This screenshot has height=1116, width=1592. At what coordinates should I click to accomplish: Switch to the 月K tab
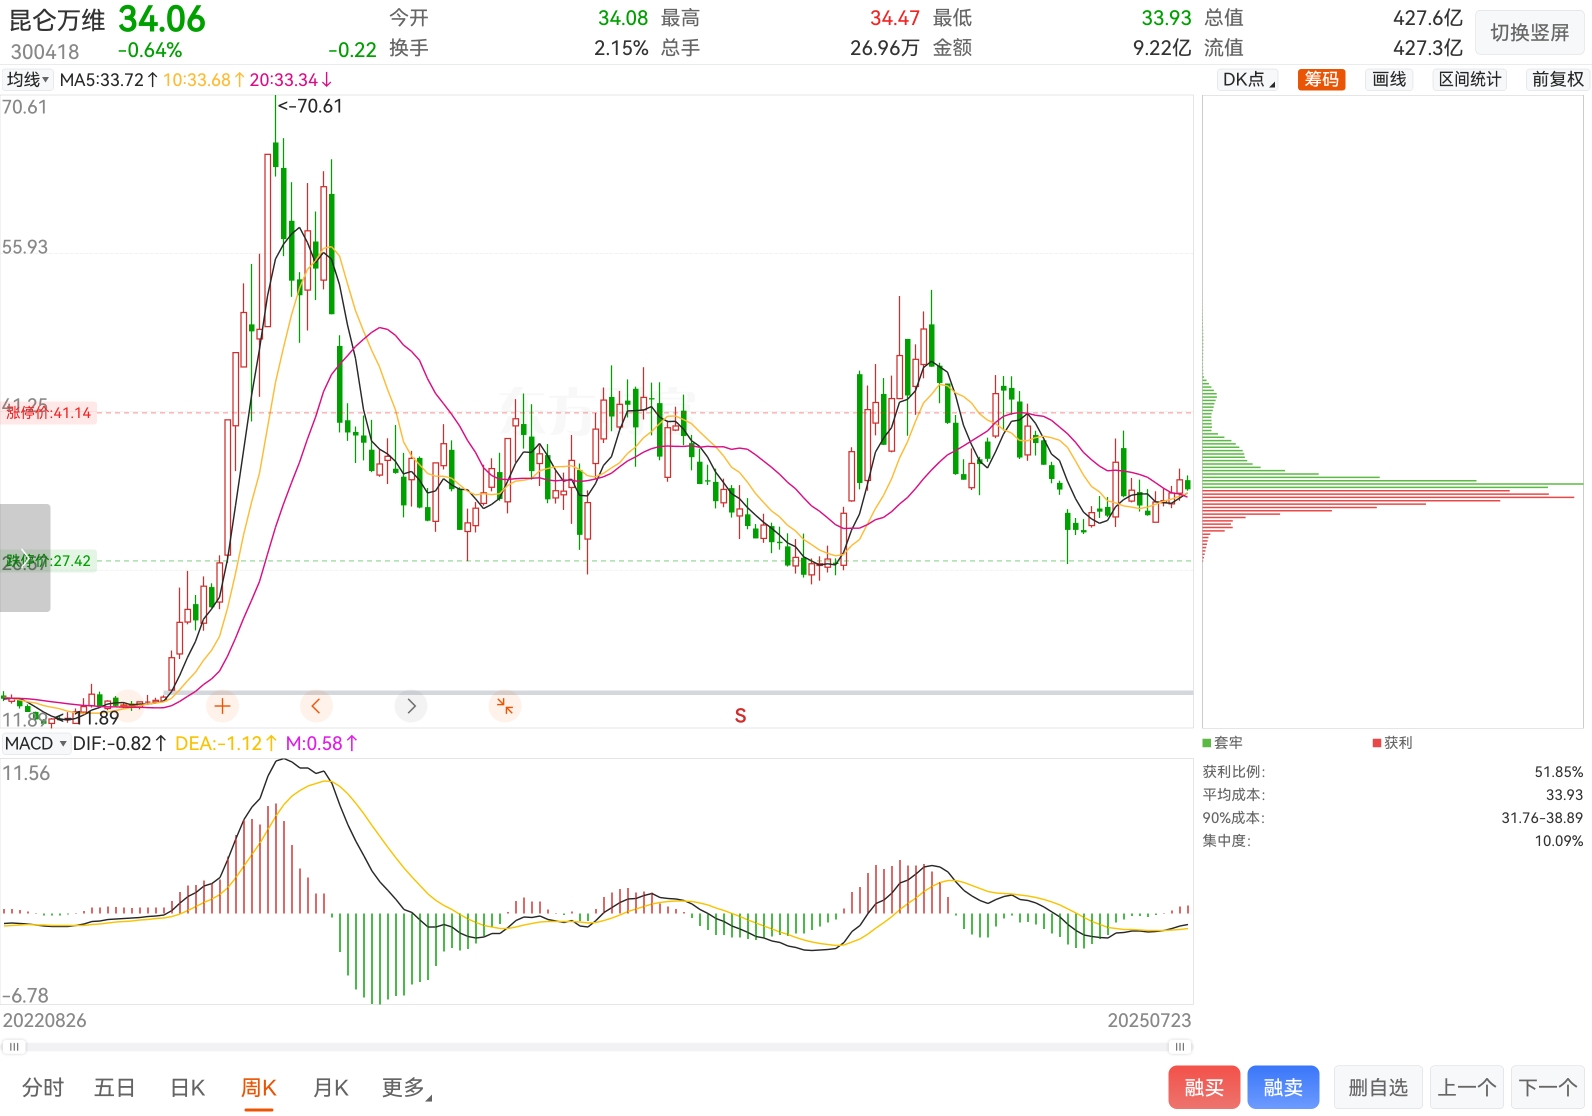click(x=331, y=1087)
